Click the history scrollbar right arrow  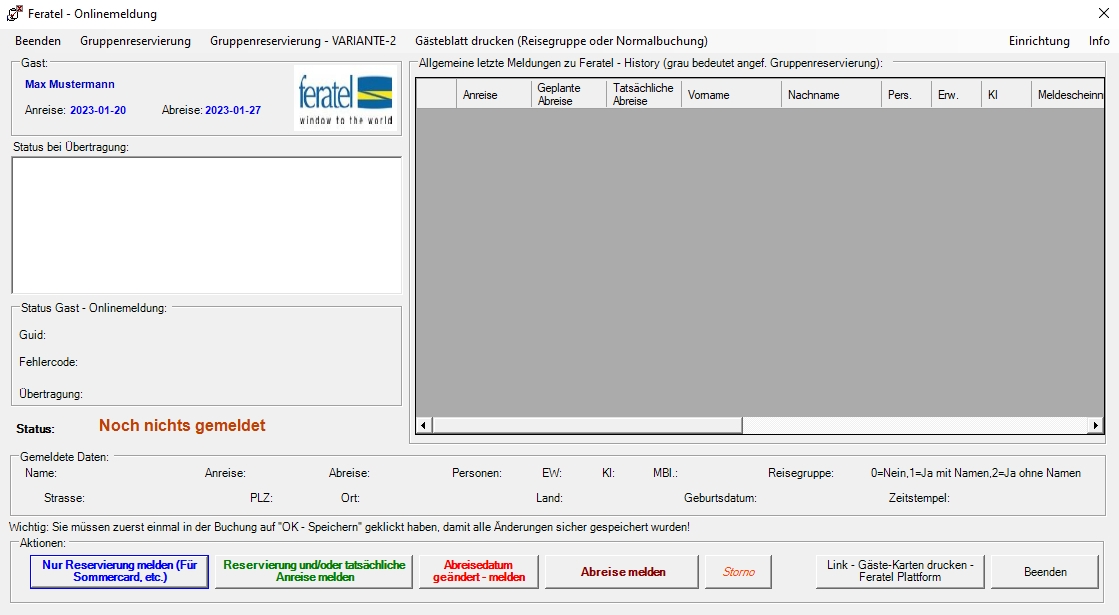pos(1095,425)
